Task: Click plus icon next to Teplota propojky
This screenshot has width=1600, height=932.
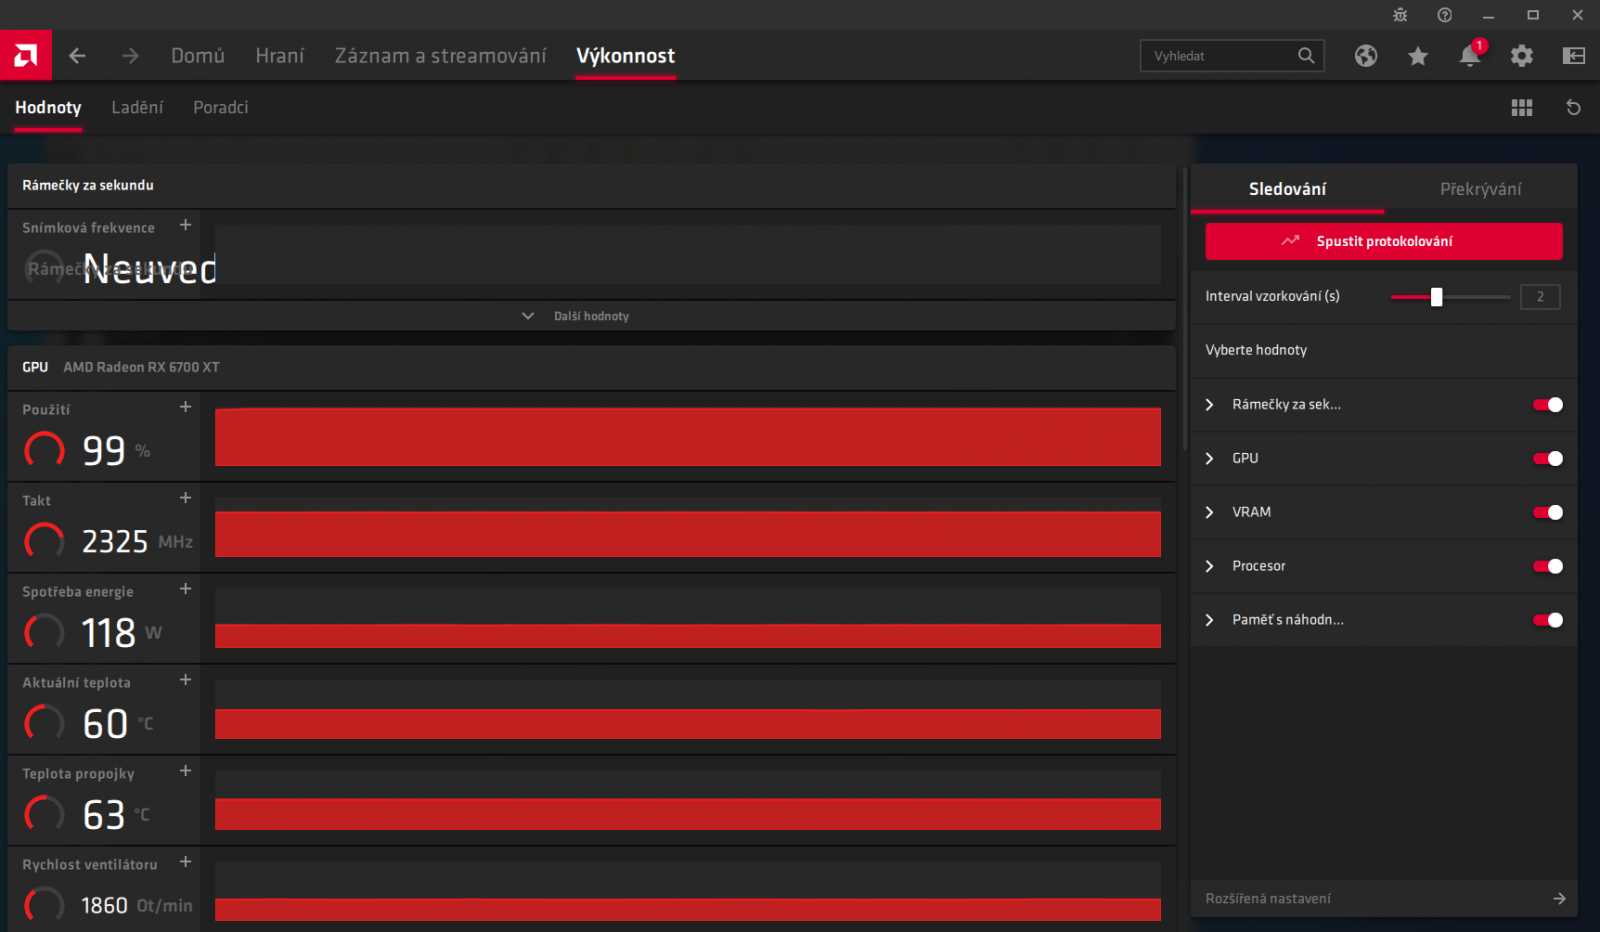Action: 185,771
